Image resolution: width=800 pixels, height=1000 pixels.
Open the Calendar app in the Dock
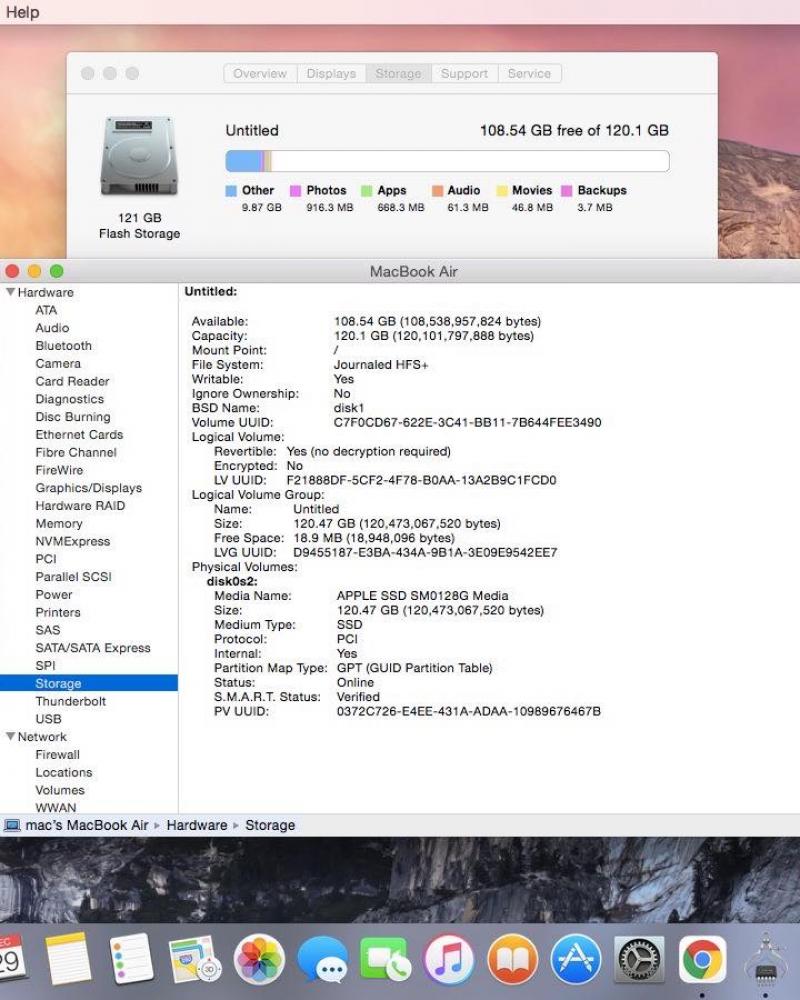[x=11, y=958]
